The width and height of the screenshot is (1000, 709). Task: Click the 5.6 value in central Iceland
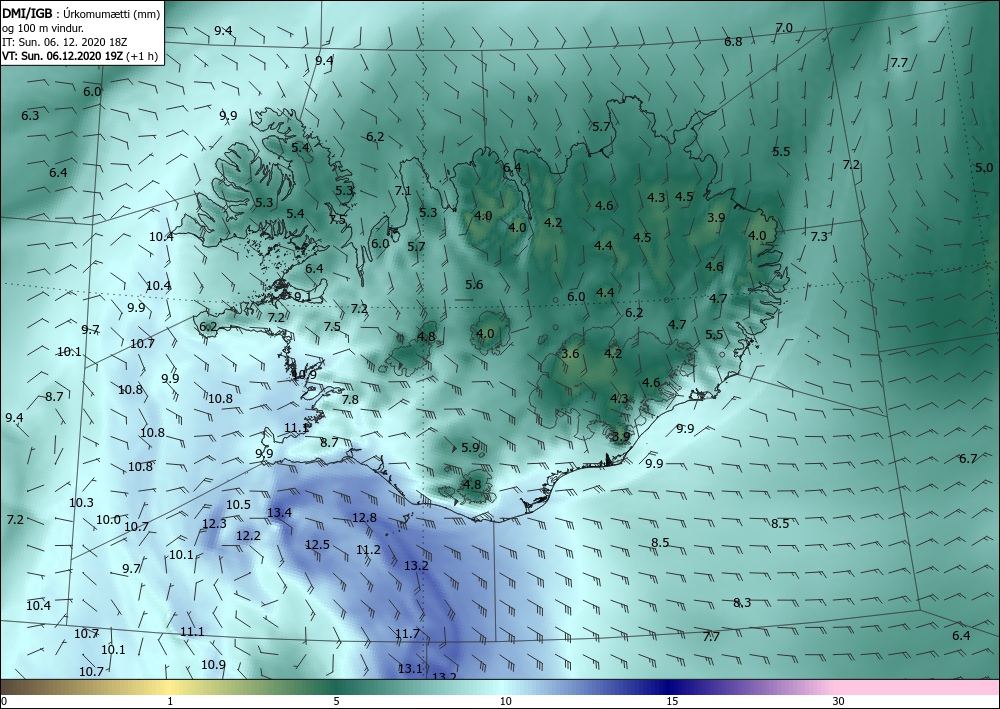pyautogui.click(x=474, y=285)
